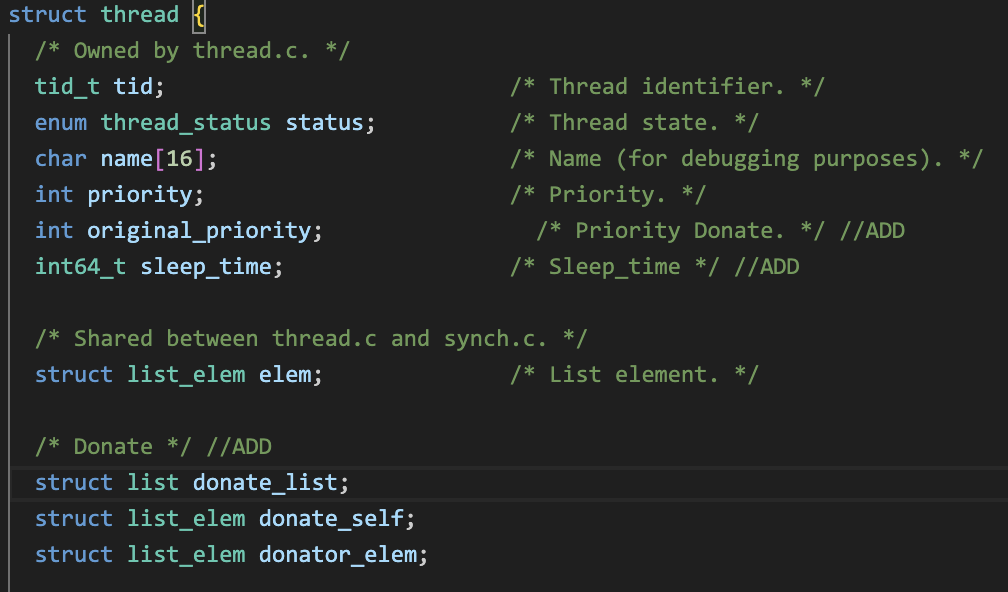This screenshot has height=592, width=1008.
Task: Place cursor on tid_t type name
Action: [68, 87]
